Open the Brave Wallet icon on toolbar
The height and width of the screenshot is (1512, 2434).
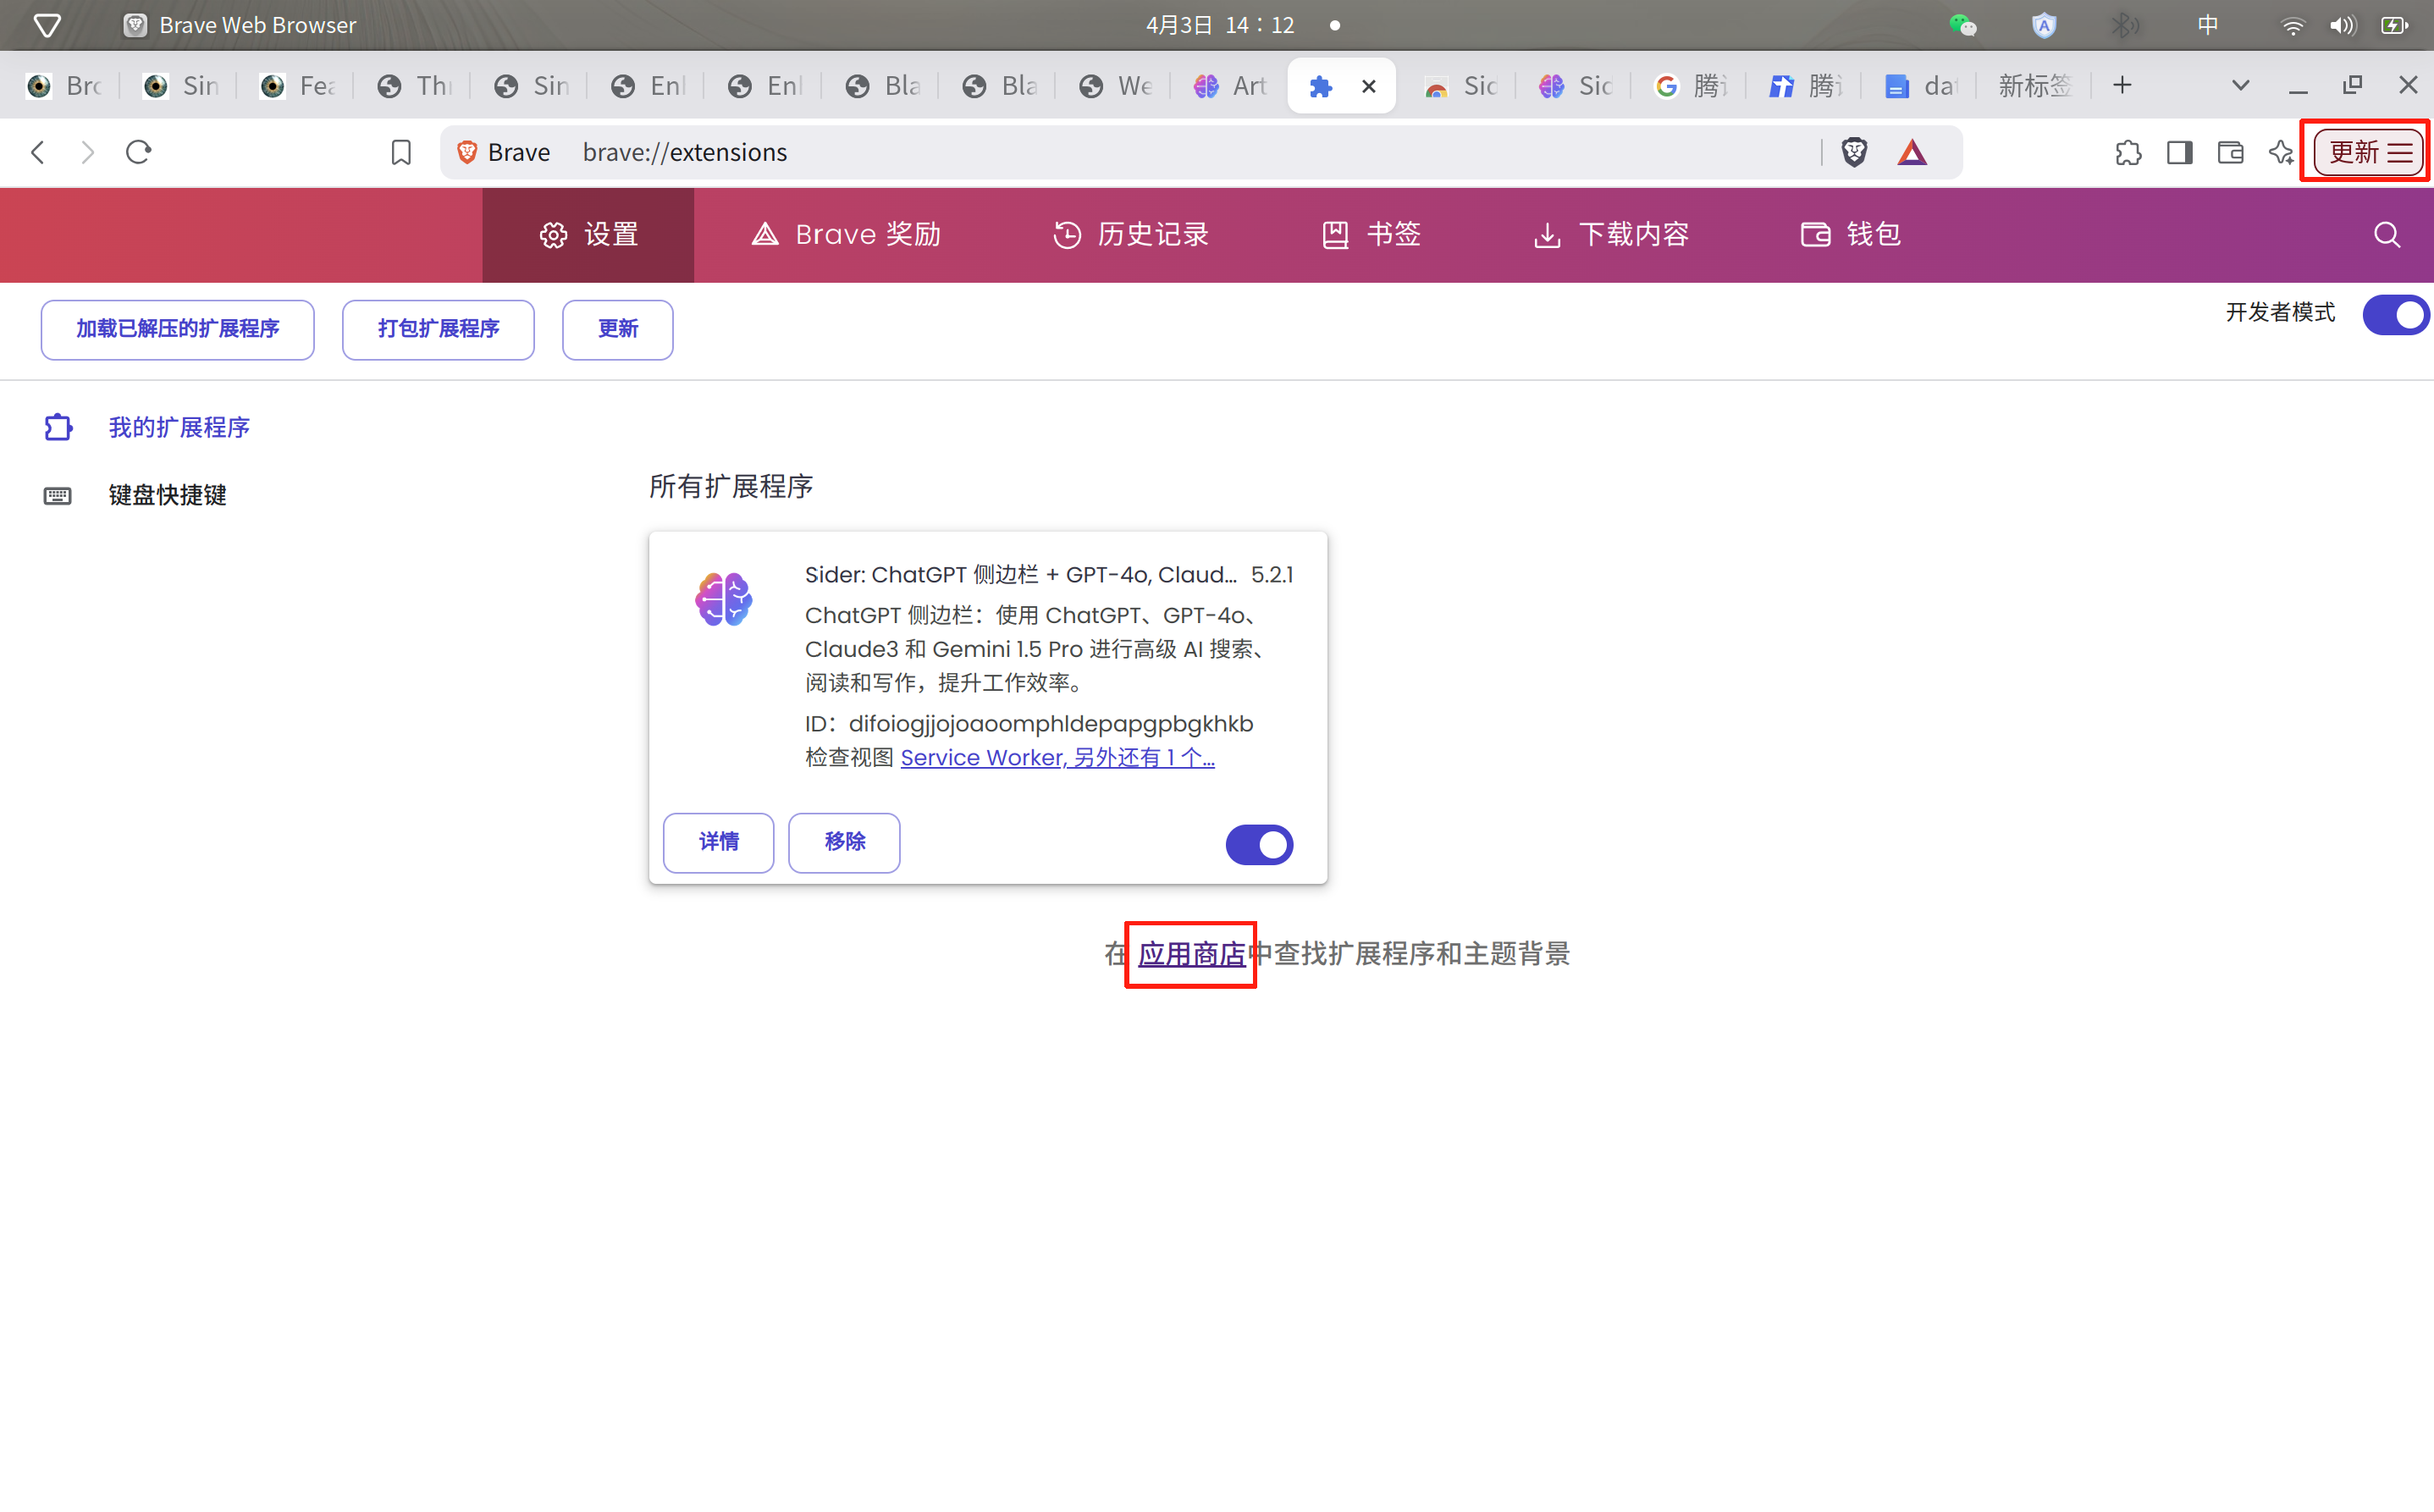click(2230, 152)
